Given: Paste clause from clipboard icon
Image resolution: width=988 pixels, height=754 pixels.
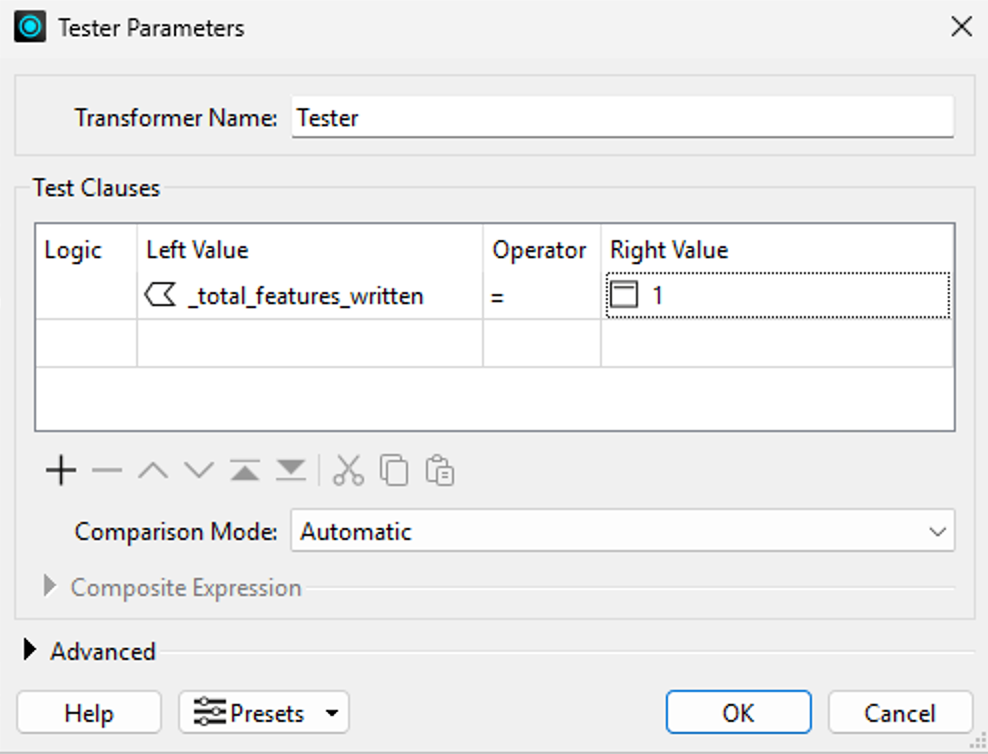Looking at the screenshot, I should 440,471.
